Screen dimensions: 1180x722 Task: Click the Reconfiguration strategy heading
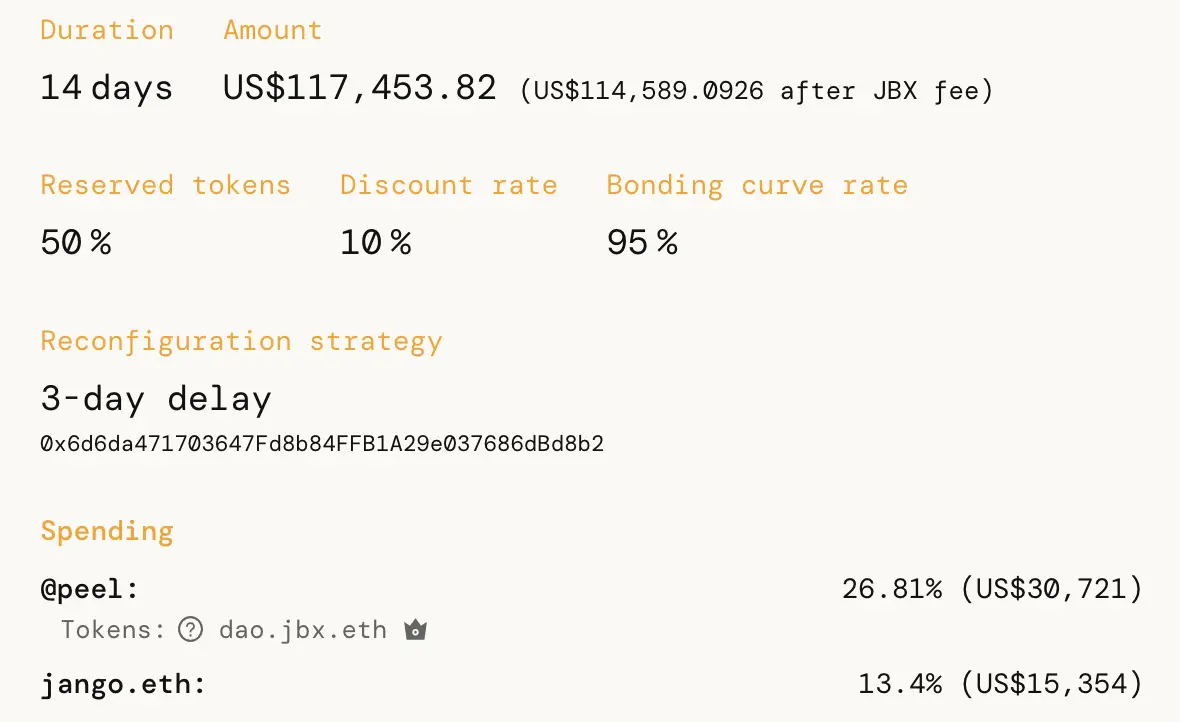[241, 341]
